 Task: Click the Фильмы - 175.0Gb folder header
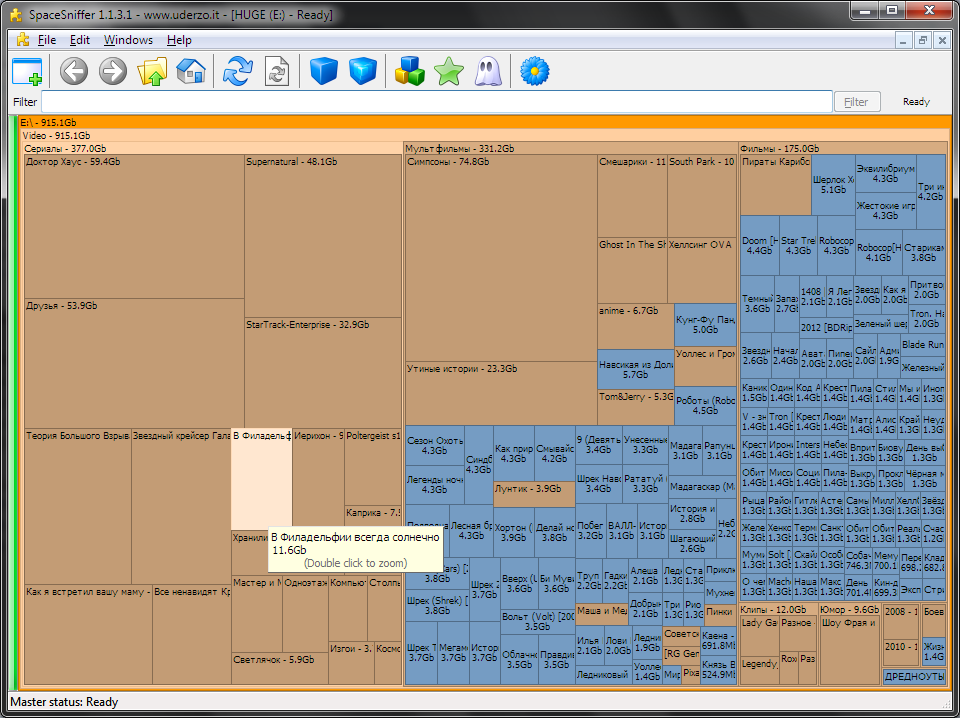pyautogui.click(x=842, y=148)
